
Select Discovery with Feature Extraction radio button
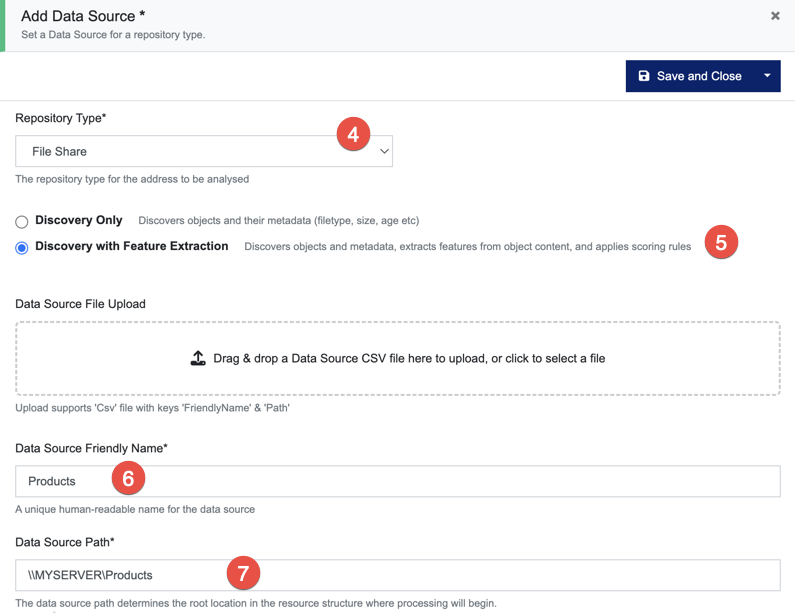pos(22,248)
